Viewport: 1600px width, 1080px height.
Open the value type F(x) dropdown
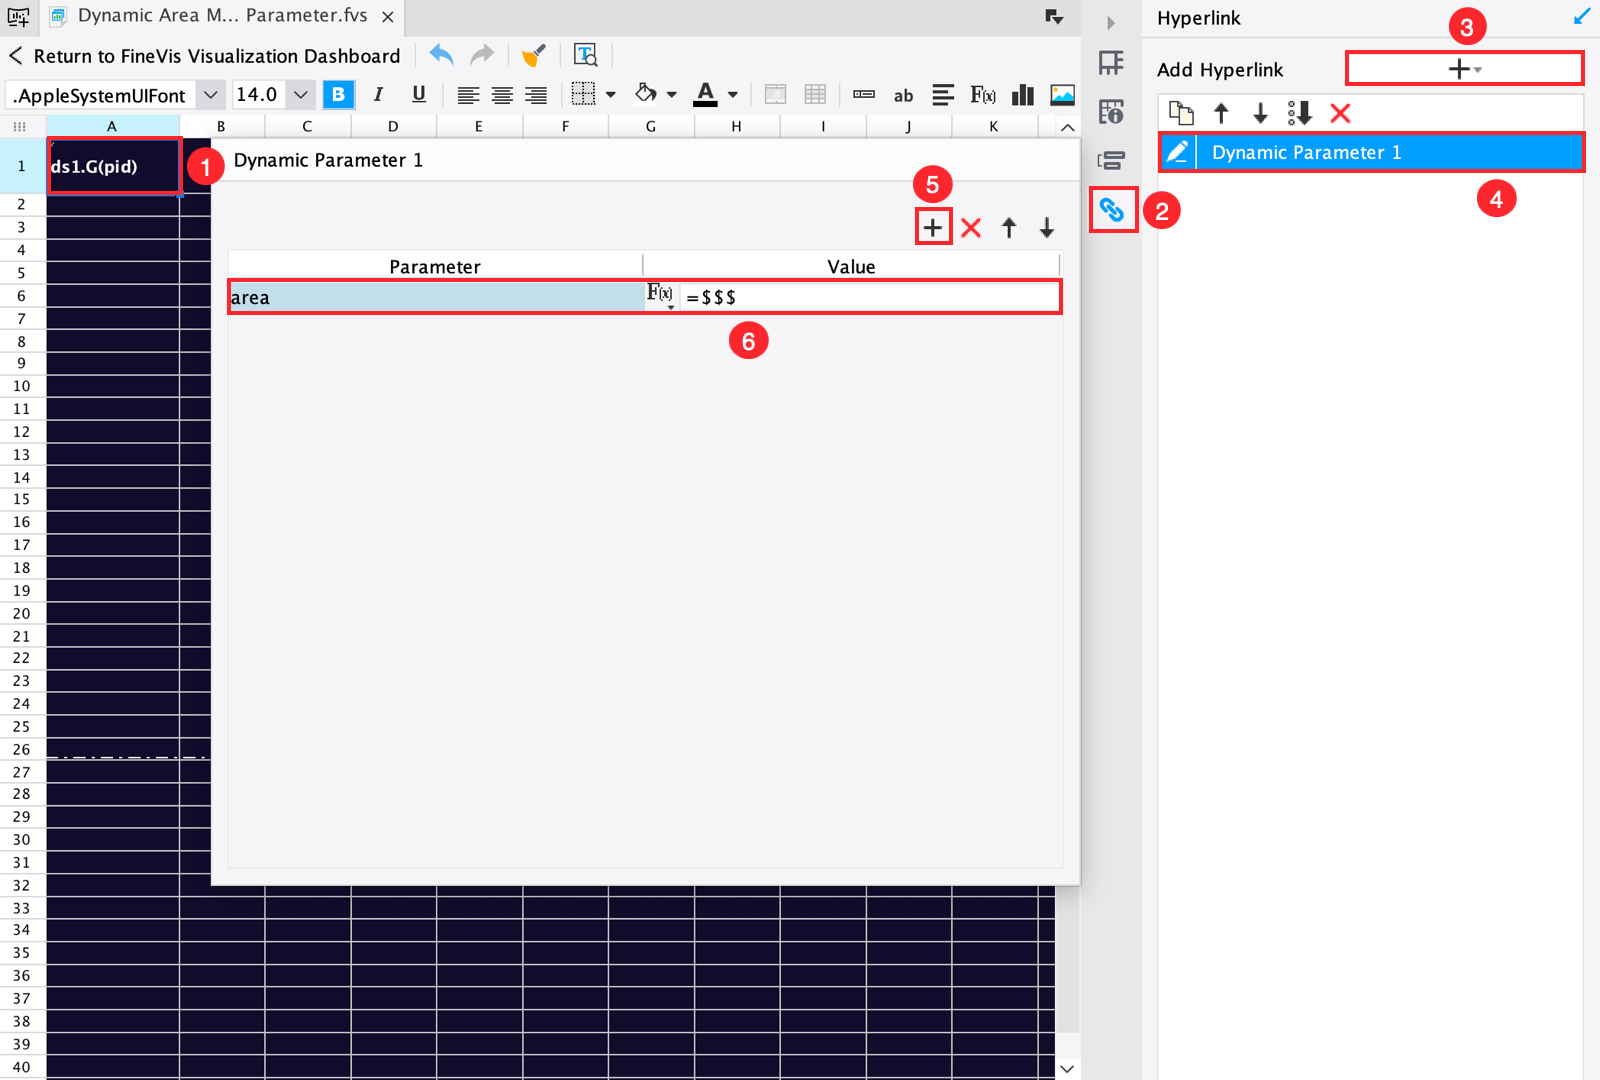point(661,296)
